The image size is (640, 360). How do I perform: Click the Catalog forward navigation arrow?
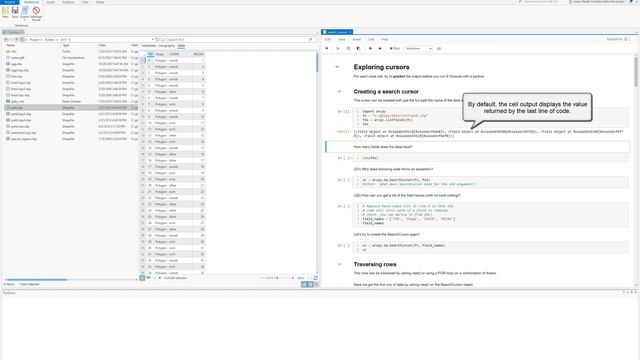11,40
